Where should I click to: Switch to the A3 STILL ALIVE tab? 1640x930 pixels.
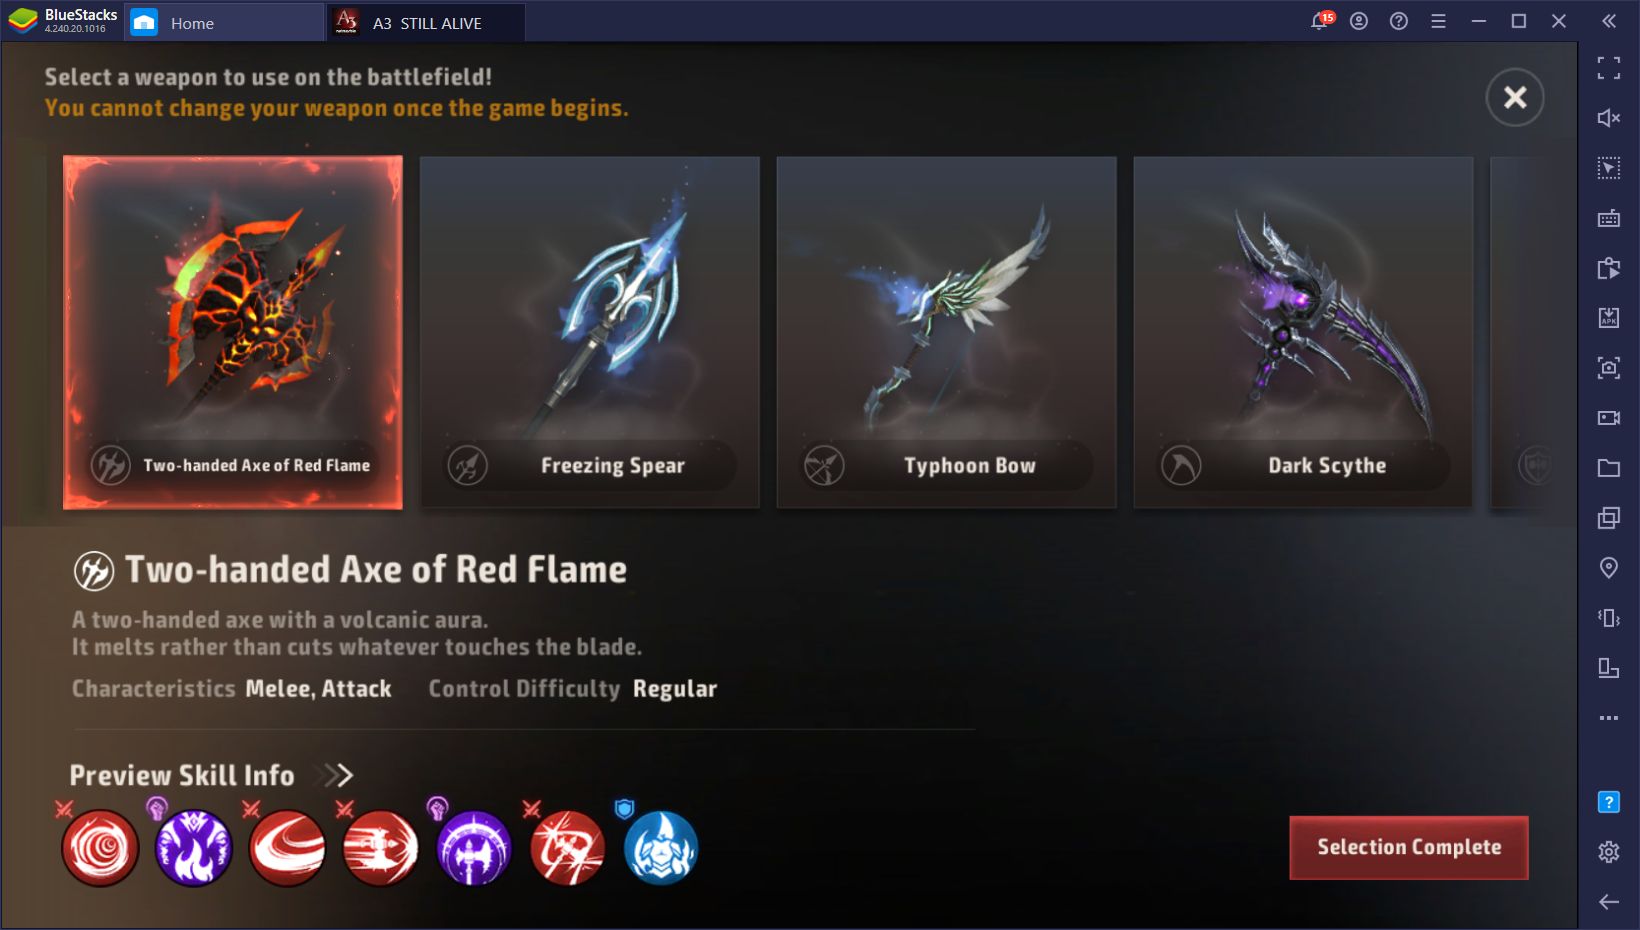pyautogui.click(x=427, y=22)
